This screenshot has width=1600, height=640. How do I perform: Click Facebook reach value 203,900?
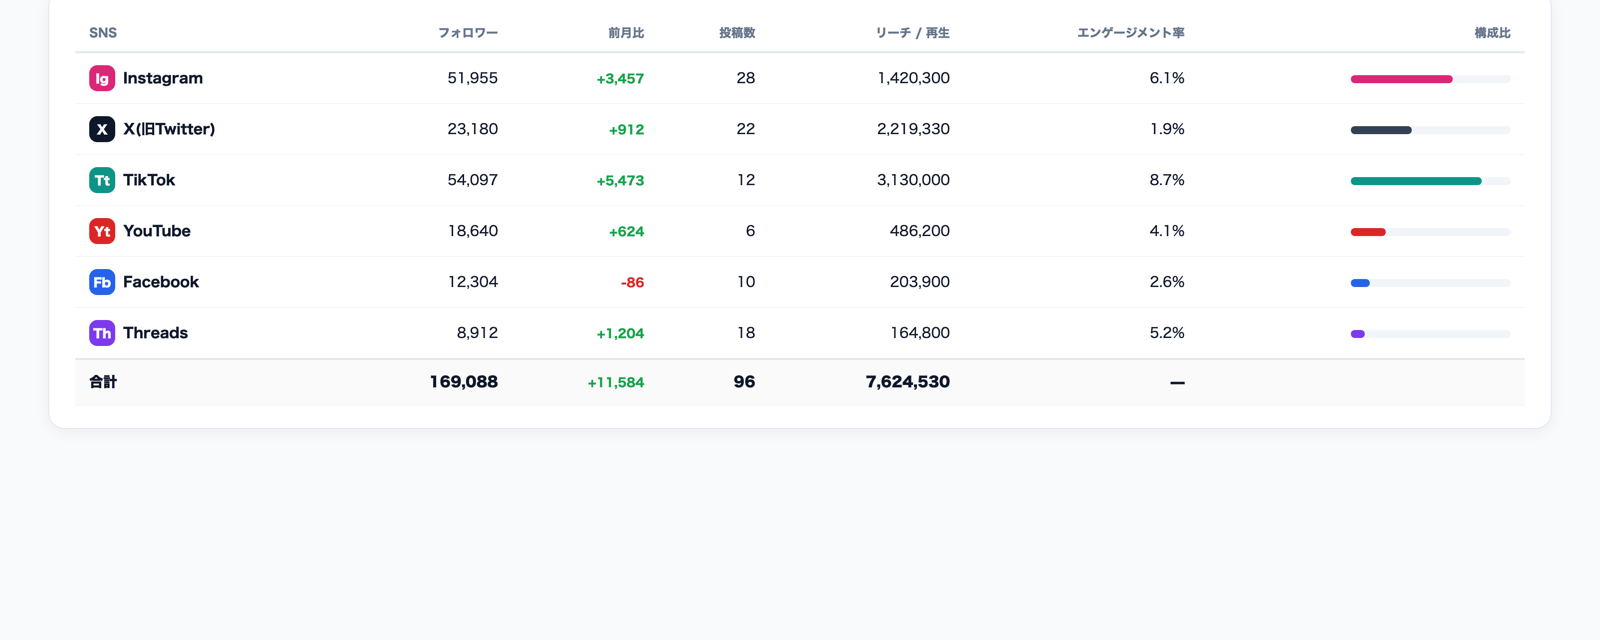(x=920, y=282)
